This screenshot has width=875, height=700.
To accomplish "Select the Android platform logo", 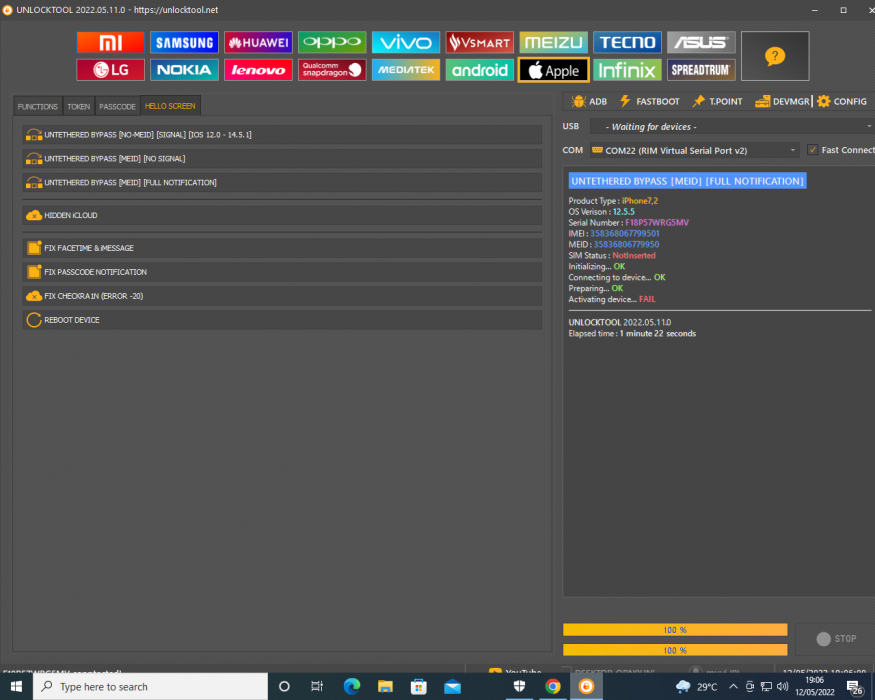I will pyautogui.click(x=479, y=70).
